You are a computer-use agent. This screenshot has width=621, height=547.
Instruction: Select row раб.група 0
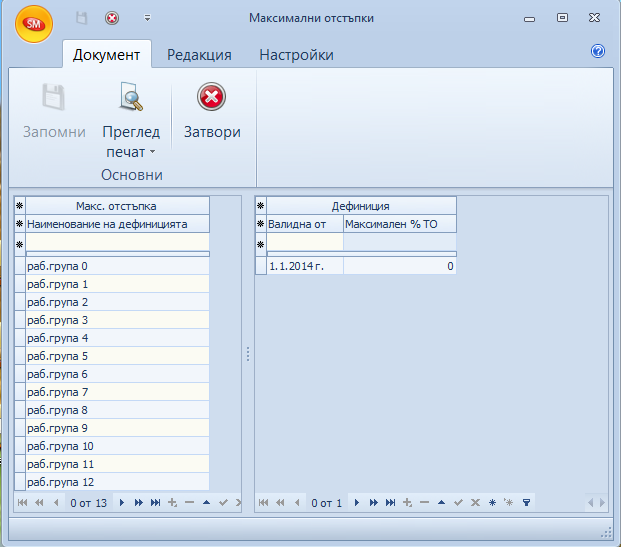[x=118, y=266]
